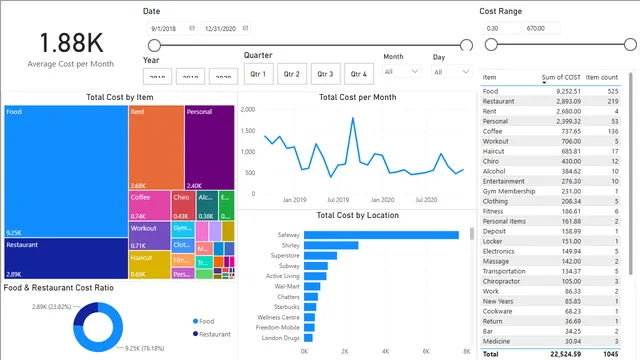Click the end date field 12/31/2020

[x=226, y=29]
